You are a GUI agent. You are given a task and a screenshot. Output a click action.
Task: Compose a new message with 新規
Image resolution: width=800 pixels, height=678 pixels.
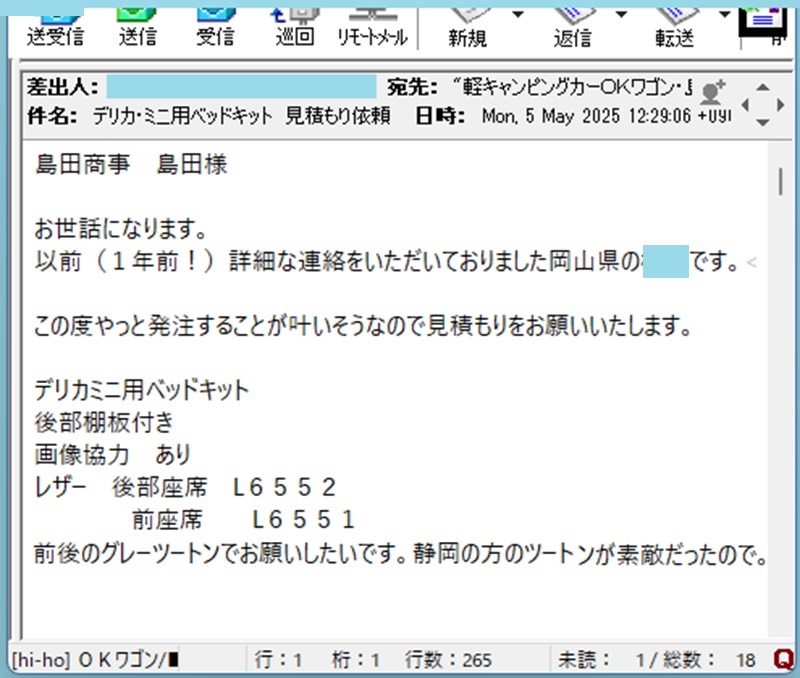click(x=468, y=25)
